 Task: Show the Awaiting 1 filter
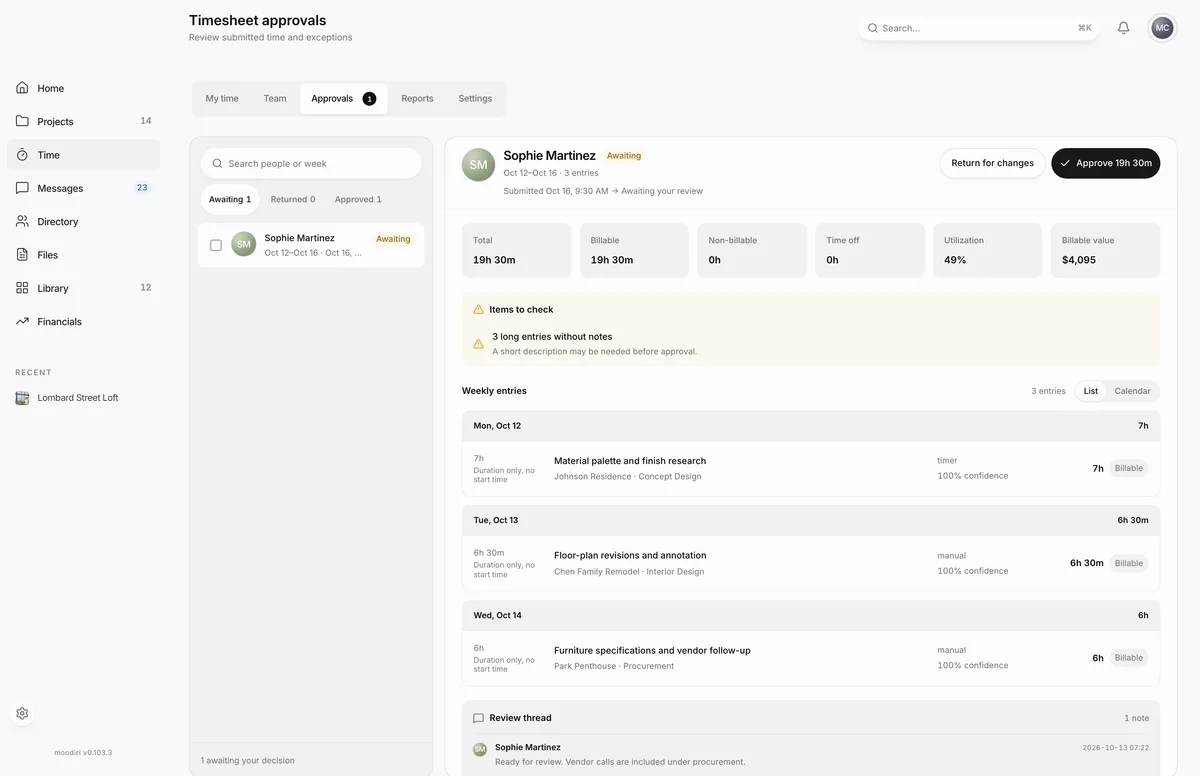230,199
